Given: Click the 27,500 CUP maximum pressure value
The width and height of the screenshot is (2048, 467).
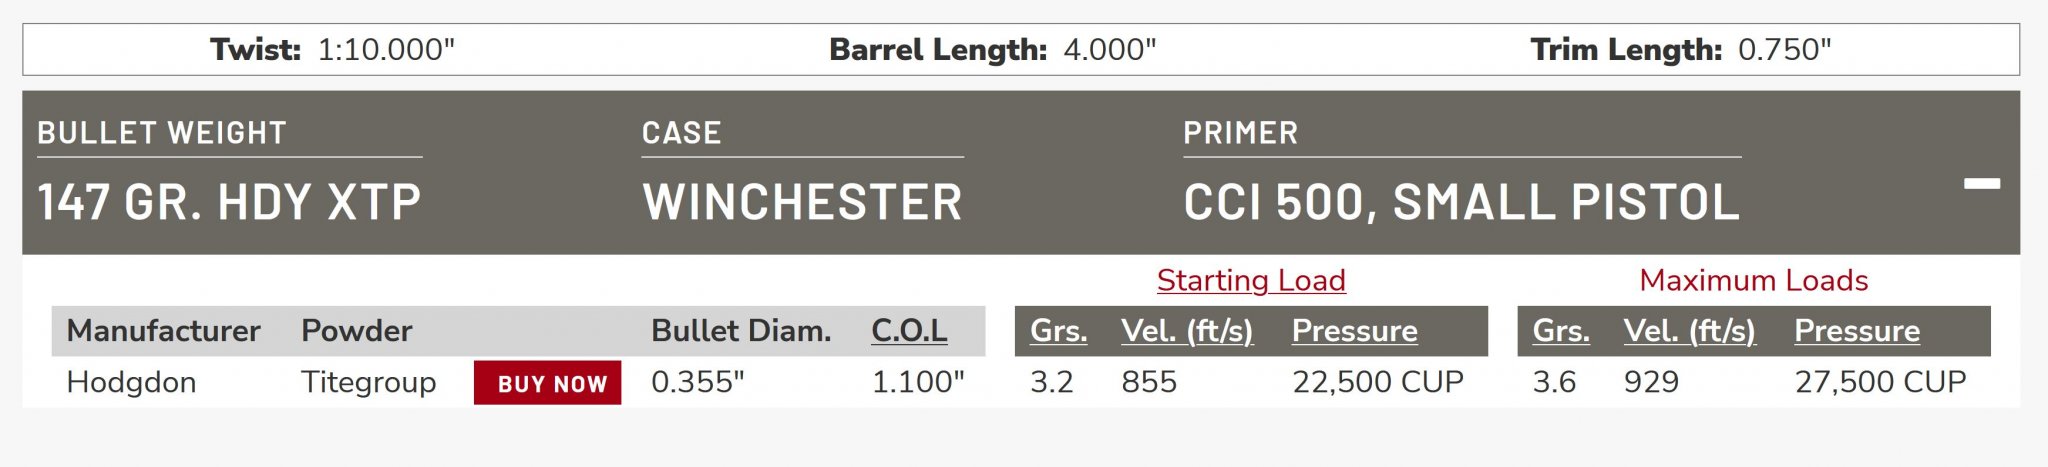Looking at the screenshot, I should click(1880, 382).
